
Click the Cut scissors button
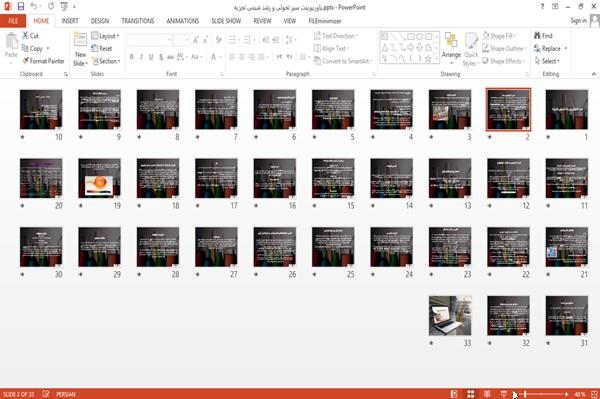click(30, 36)
